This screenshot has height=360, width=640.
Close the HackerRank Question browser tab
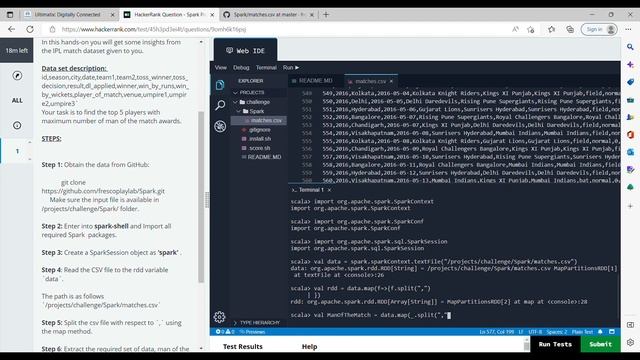point(212,15)
